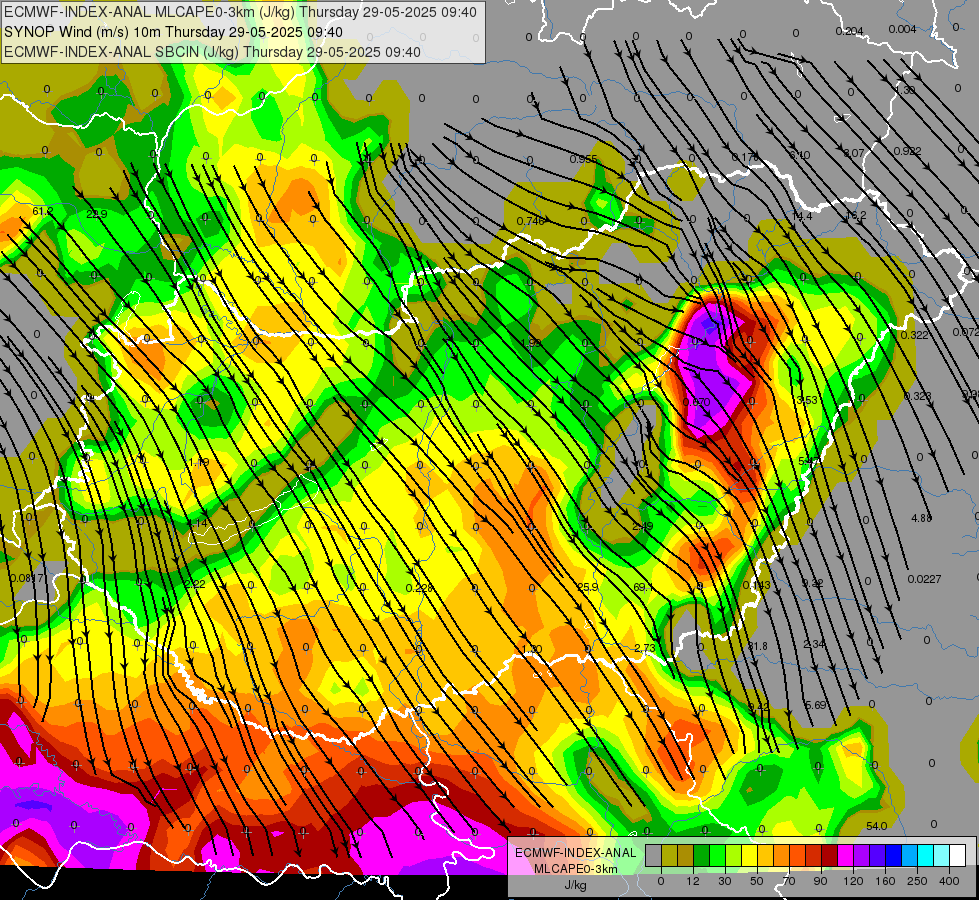Click the 4.86 map value
Viewport: 979px width, 900px height.
point(922,518)
